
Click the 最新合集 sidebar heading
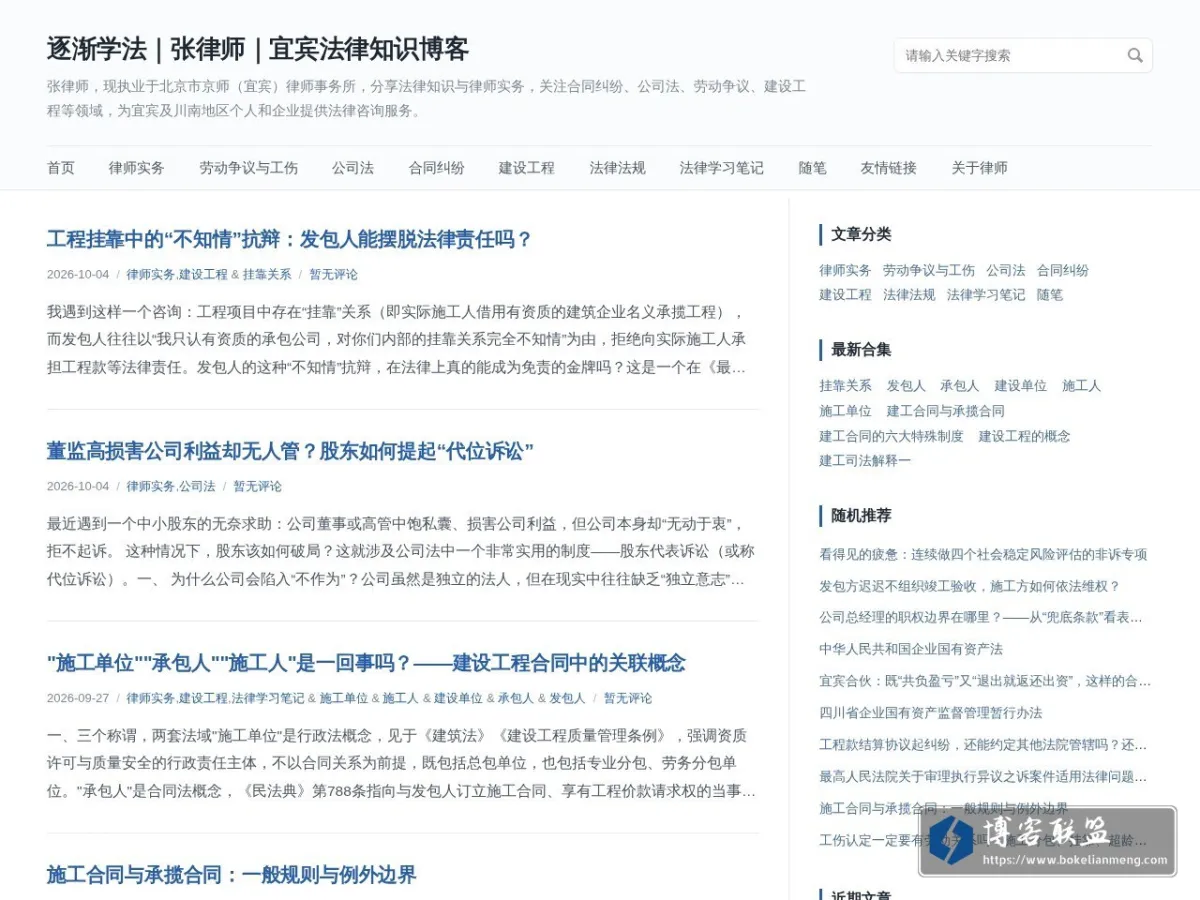coord(861,350)
